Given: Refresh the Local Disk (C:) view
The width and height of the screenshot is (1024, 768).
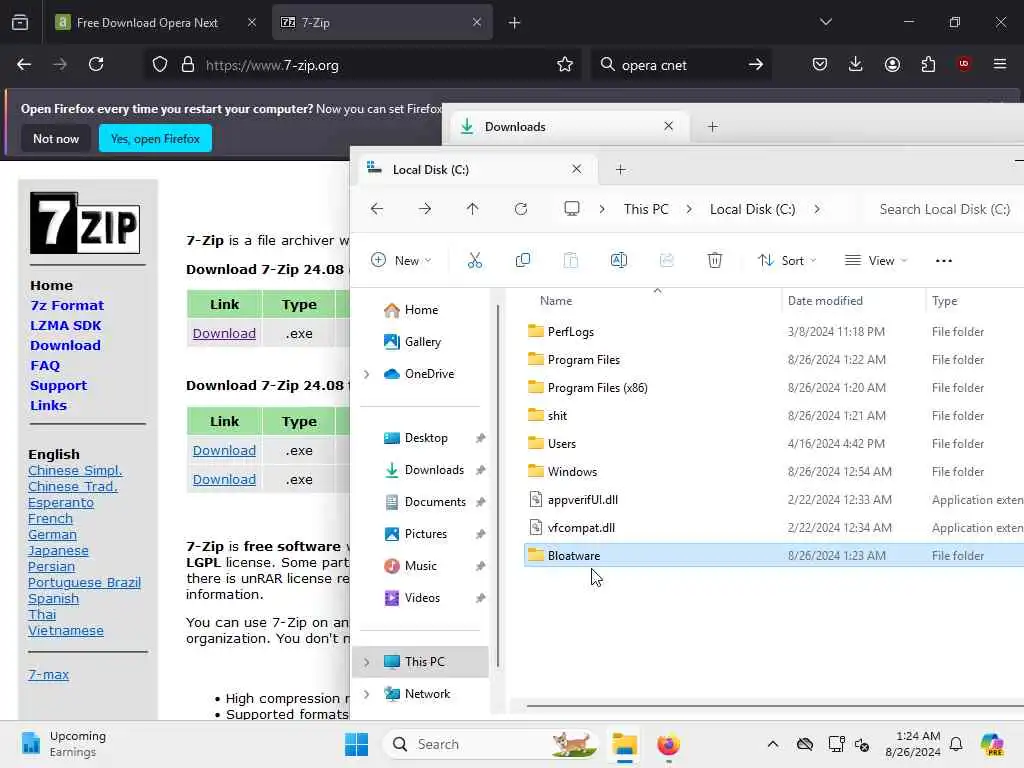Looking at the screenshot, I should coord(520,209).
